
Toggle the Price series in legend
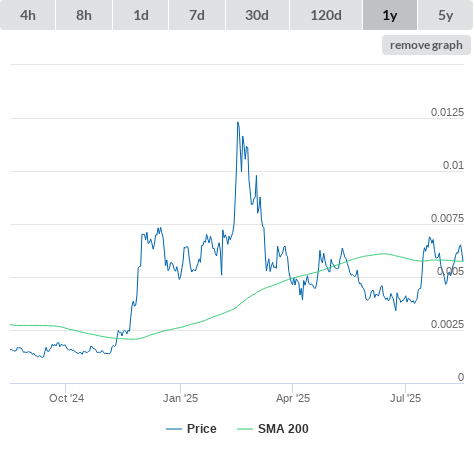(202, 429)
